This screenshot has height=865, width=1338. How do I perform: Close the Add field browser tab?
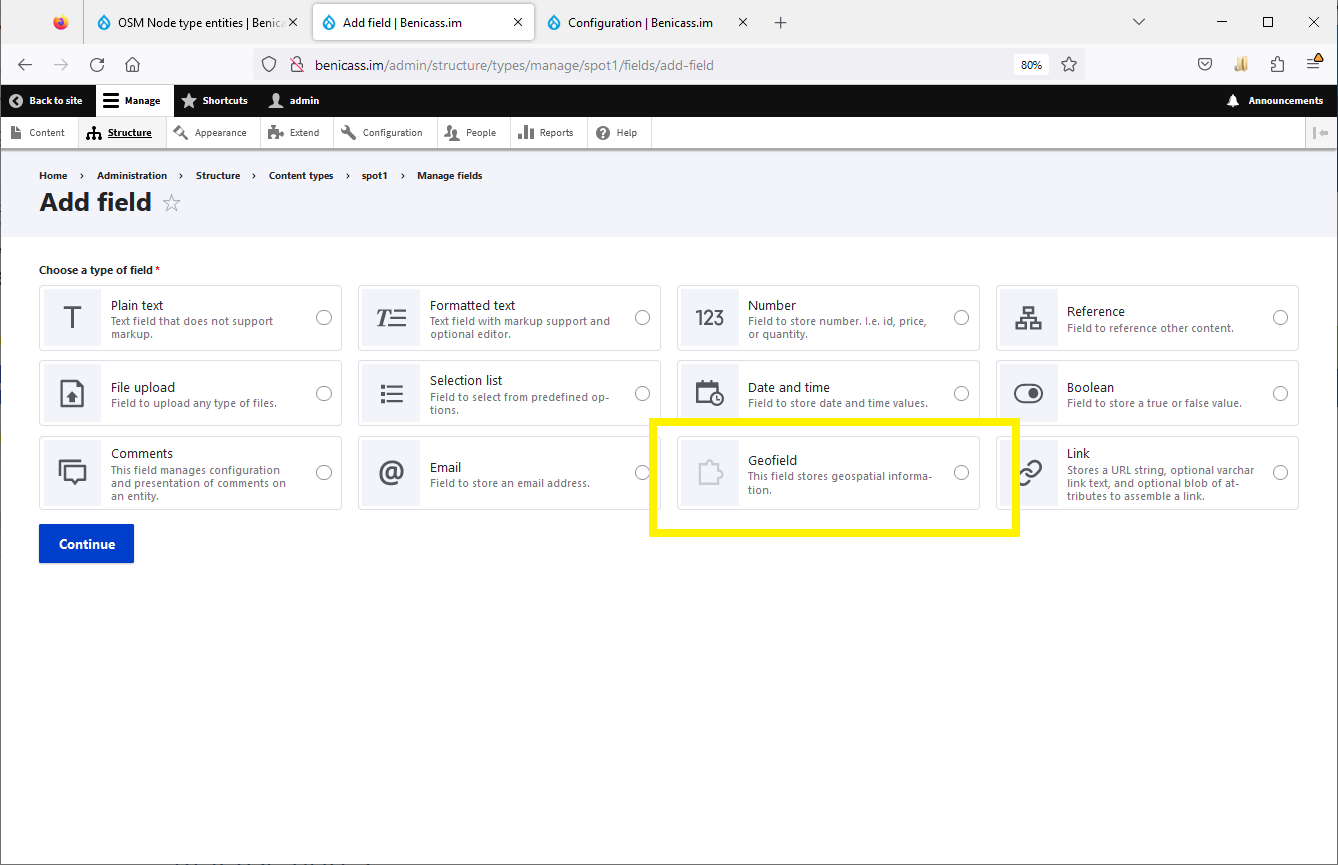tap(518, 22)
